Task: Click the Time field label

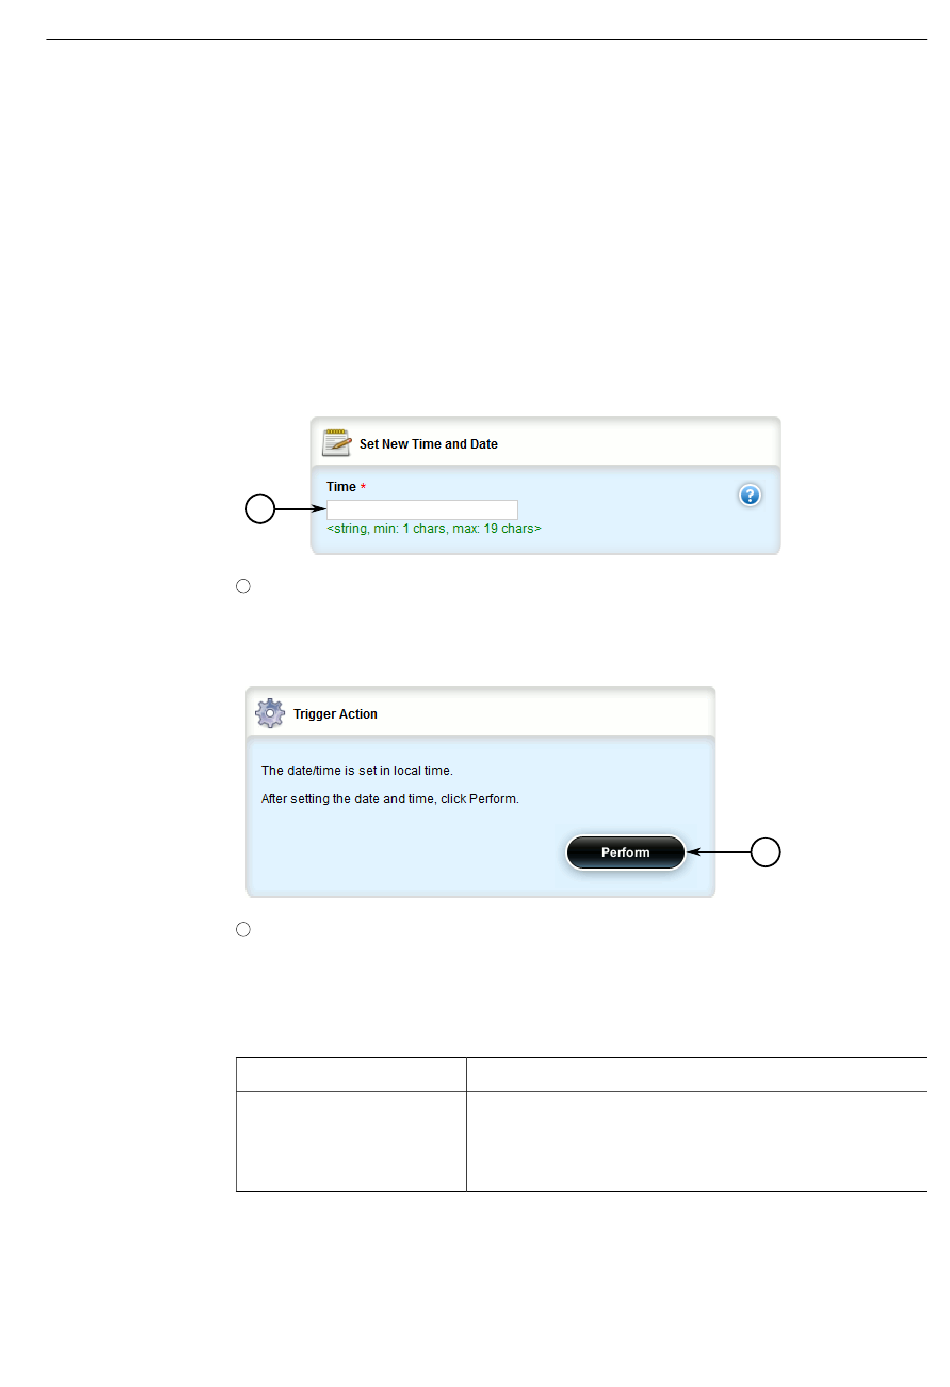Action: 341,487
